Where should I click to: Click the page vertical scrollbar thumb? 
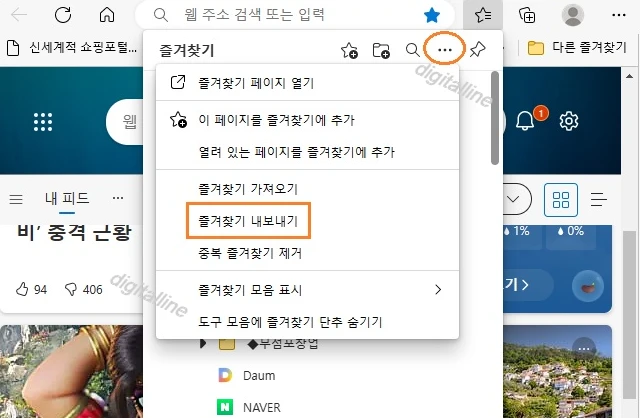click(629, 315)
